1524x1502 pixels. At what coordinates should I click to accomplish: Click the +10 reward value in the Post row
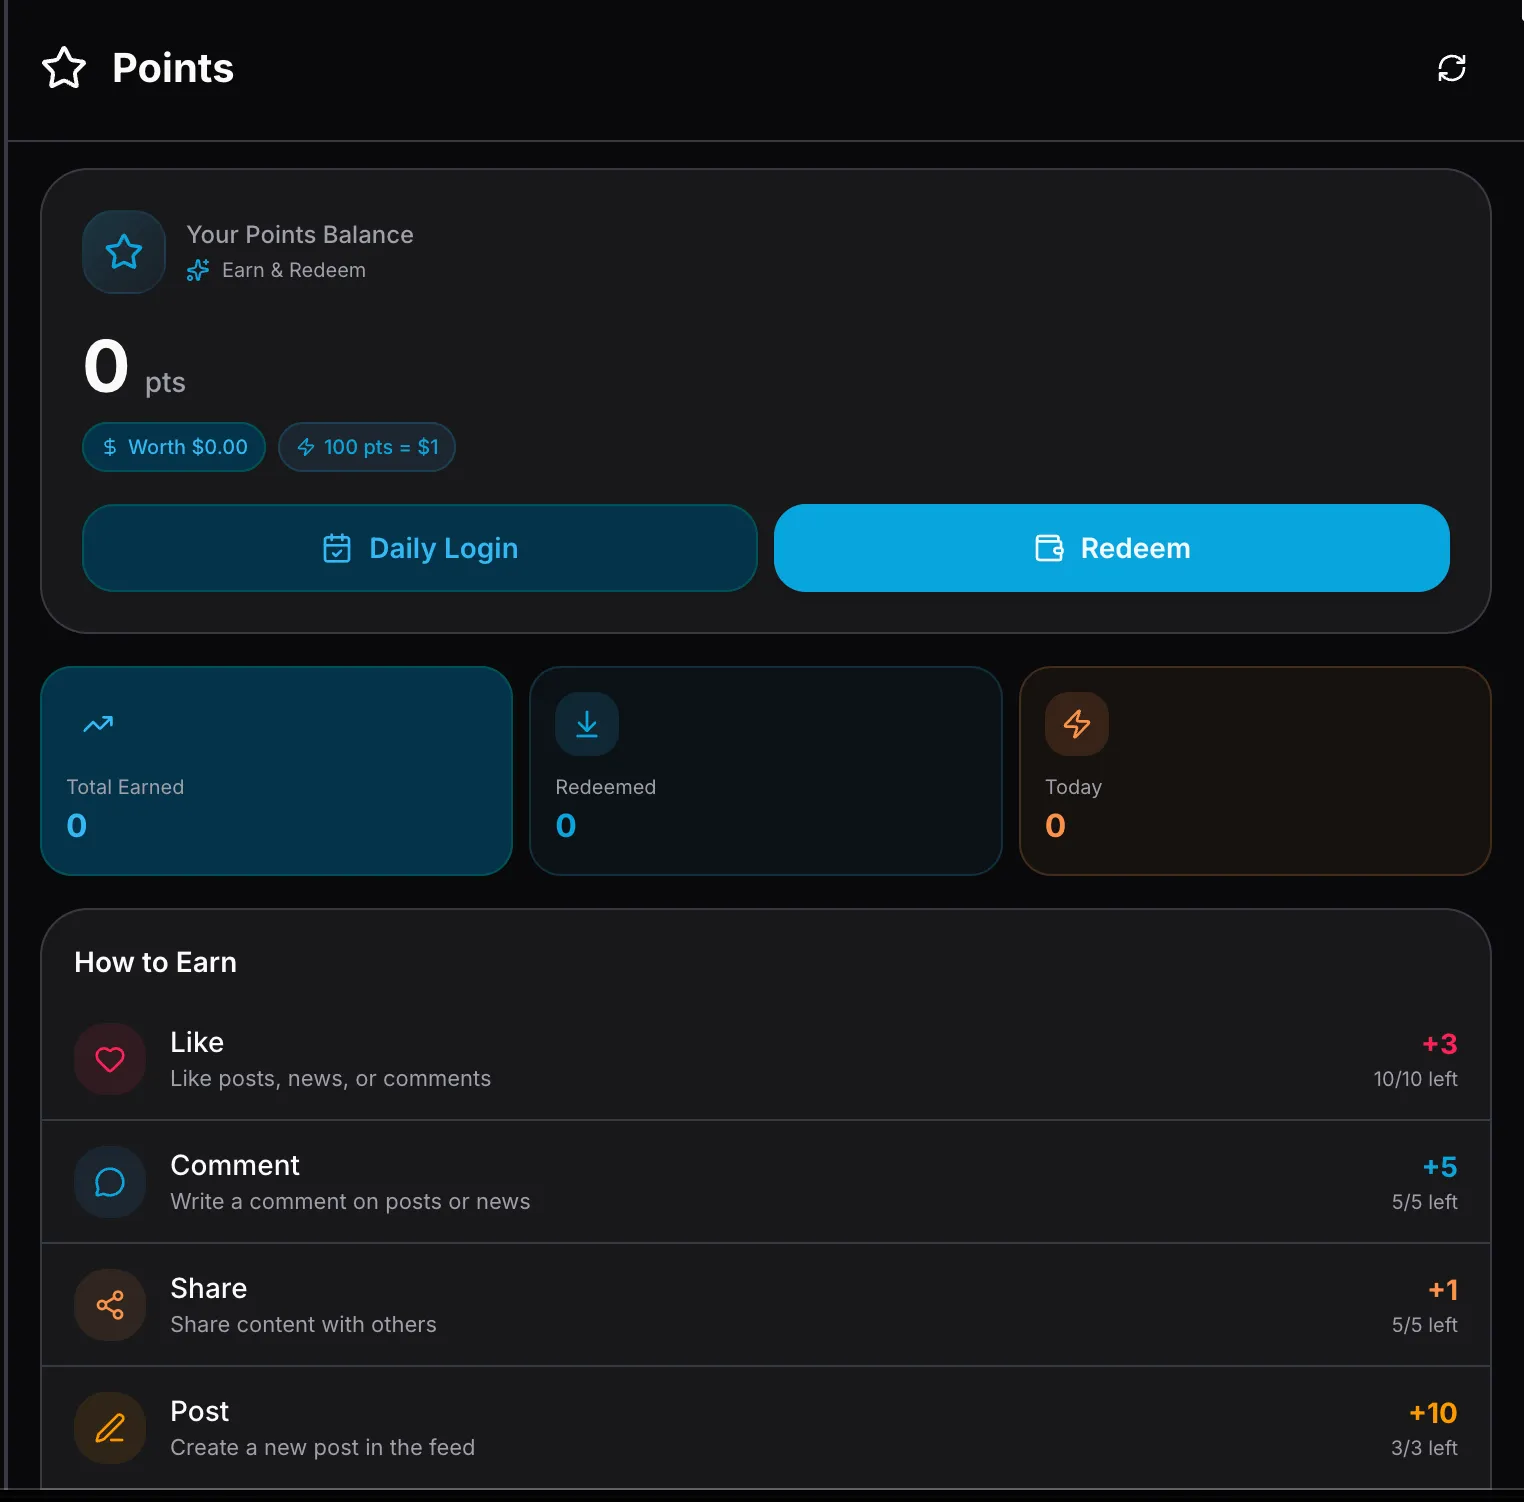[x=1432, y=1413]
